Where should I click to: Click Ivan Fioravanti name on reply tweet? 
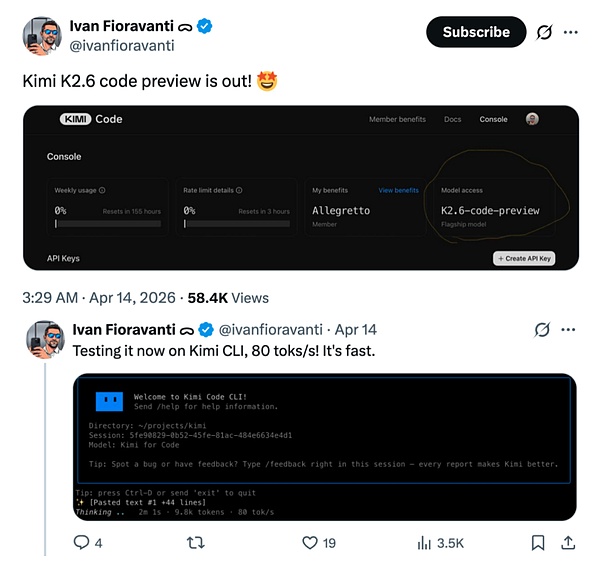(x=124, y=329)
